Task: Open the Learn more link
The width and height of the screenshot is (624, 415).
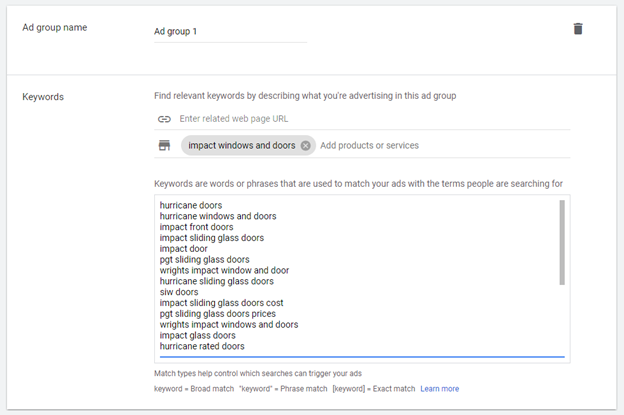Action: point(440,389)
